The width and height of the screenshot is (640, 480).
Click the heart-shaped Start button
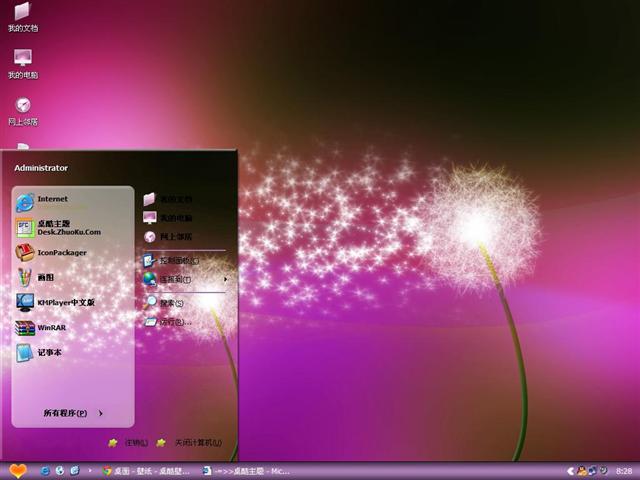[18, 470]
